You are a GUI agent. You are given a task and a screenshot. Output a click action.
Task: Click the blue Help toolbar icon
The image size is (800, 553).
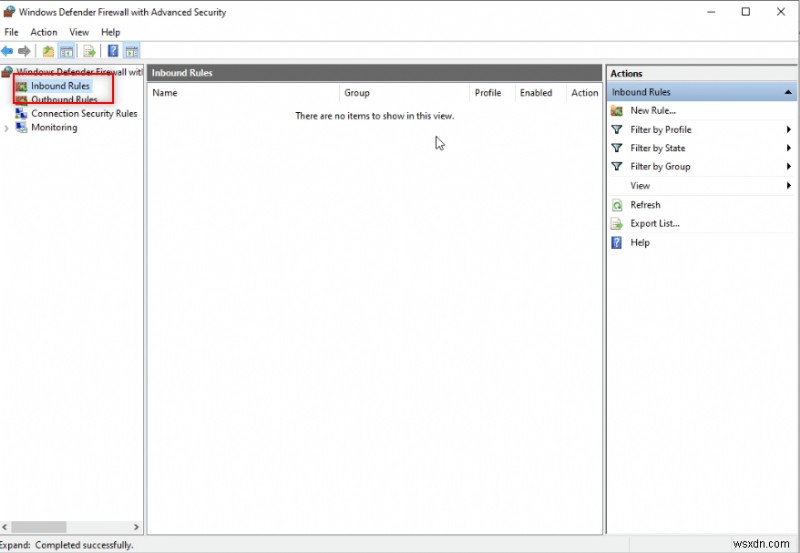point(113,51)
